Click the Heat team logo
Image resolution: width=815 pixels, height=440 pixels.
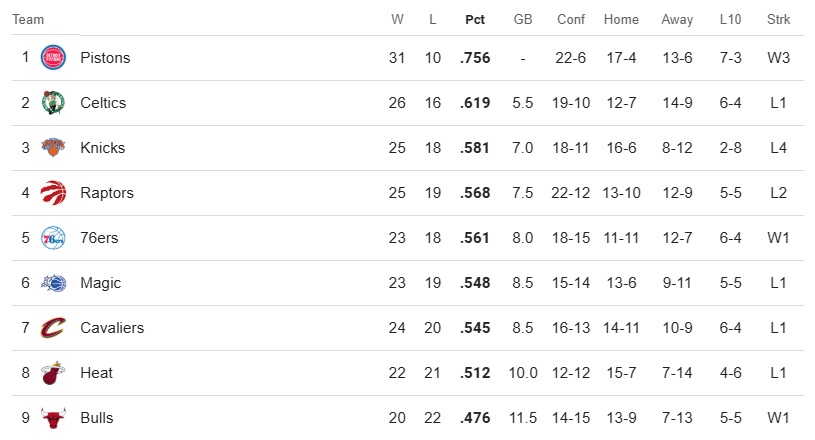tap(53, 373)
